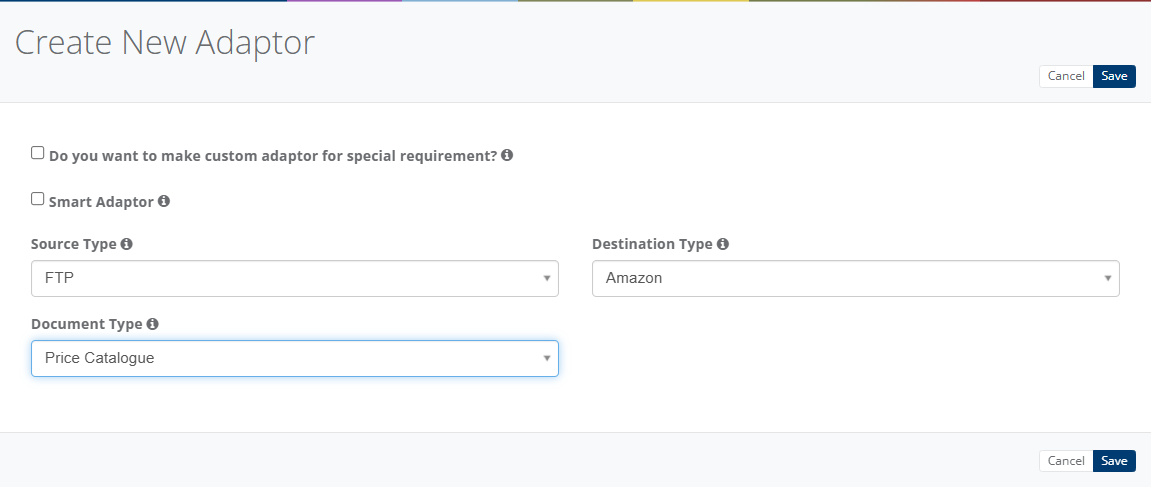Click the Document Type info icon

tap(152, 324)
